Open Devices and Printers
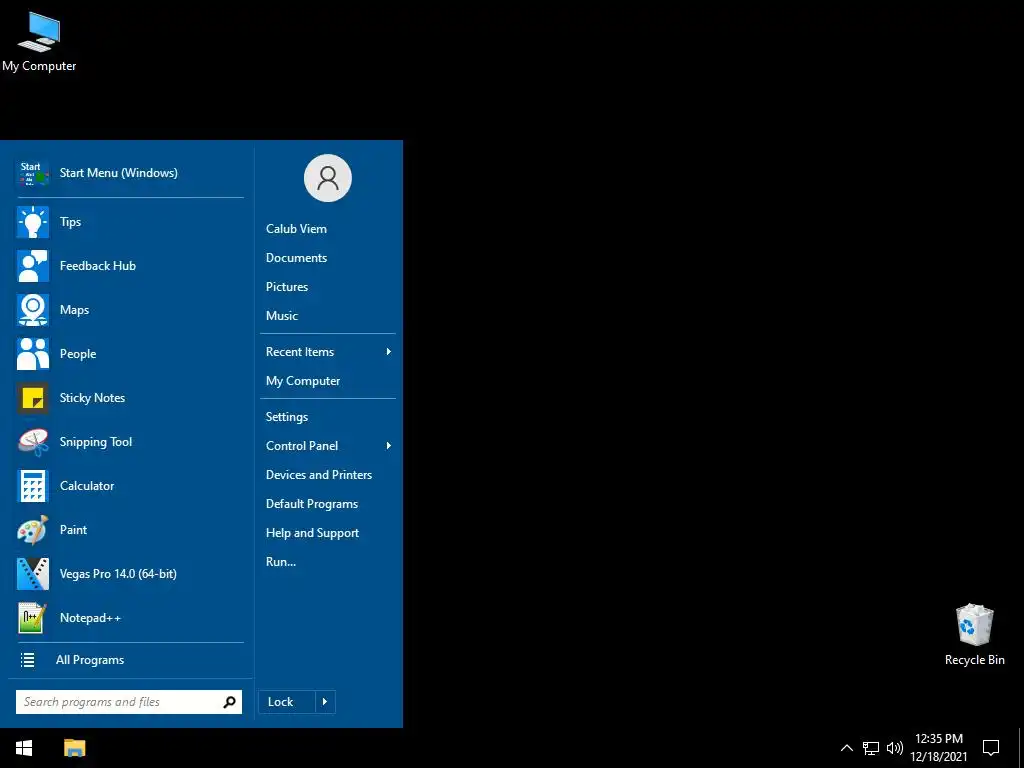The image size is (1024, 768). 319,475
